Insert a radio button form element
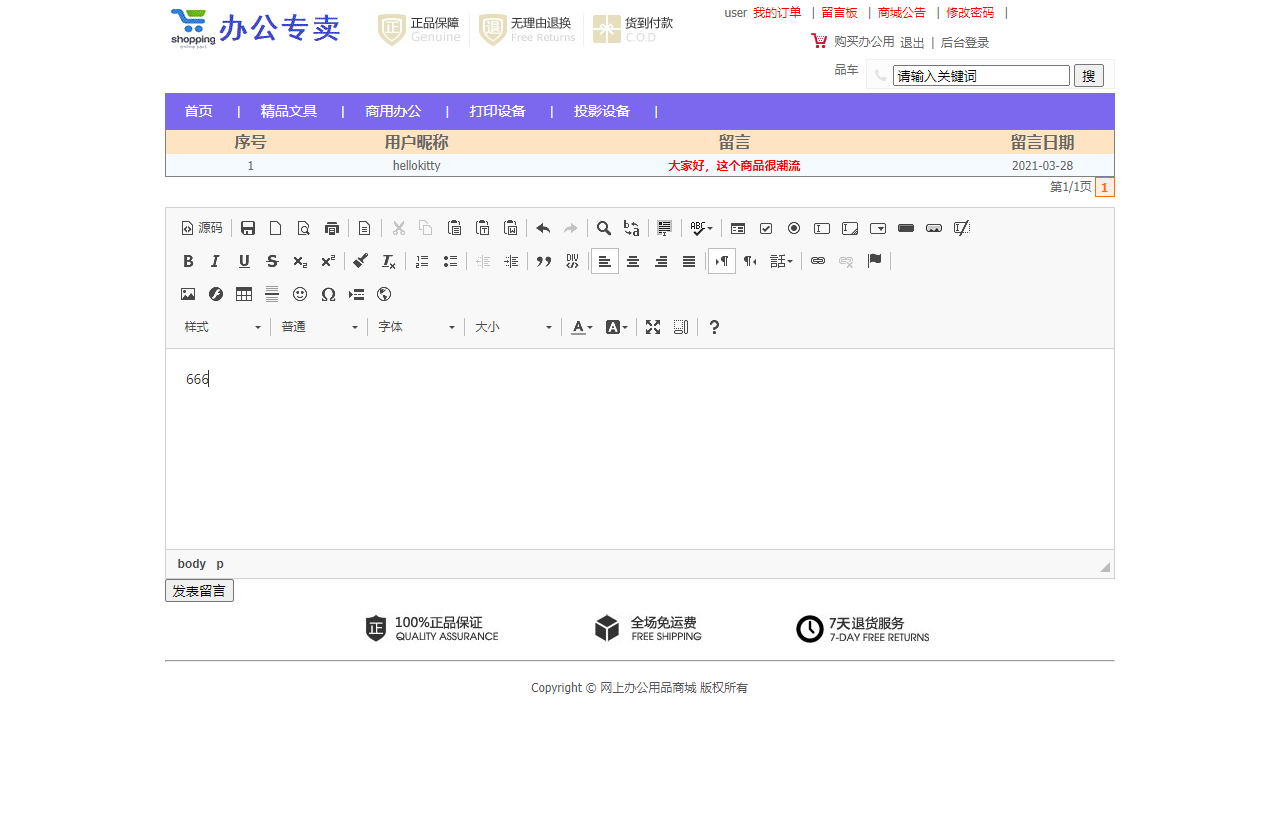Image resolution: width=1287 pixels, height=833 pixels. (x=793, y=228)
